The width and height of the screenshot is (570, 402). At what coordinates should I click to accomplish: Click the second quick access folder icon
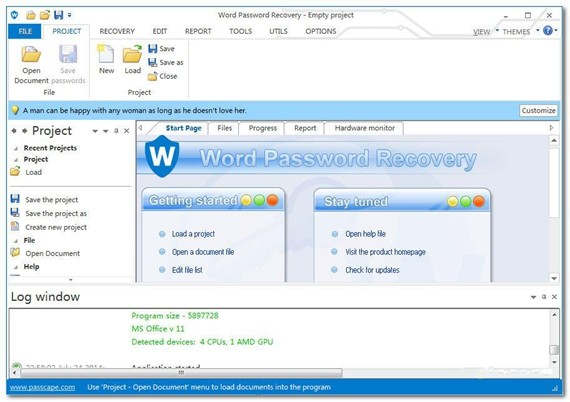[45, 15]
